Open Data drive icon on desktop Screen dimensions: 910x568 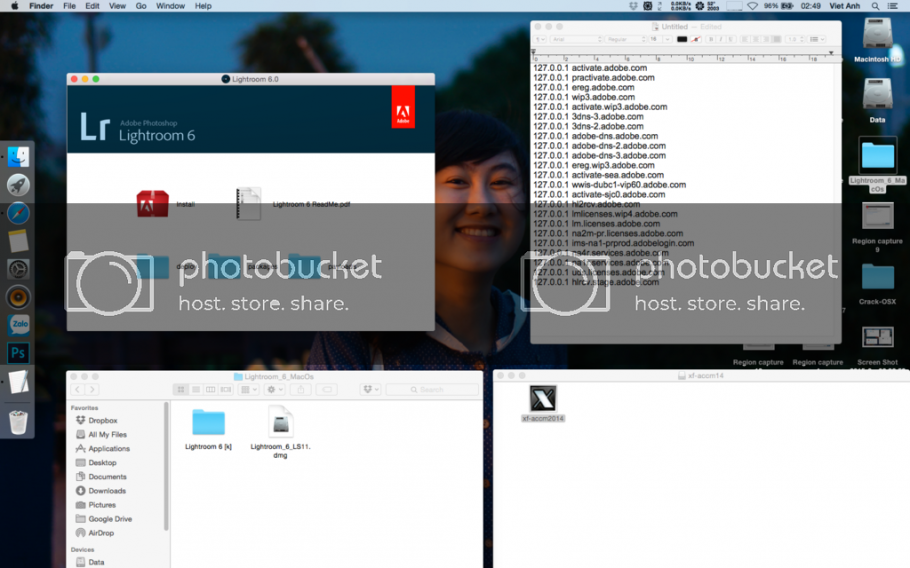[x=877, y=95]
